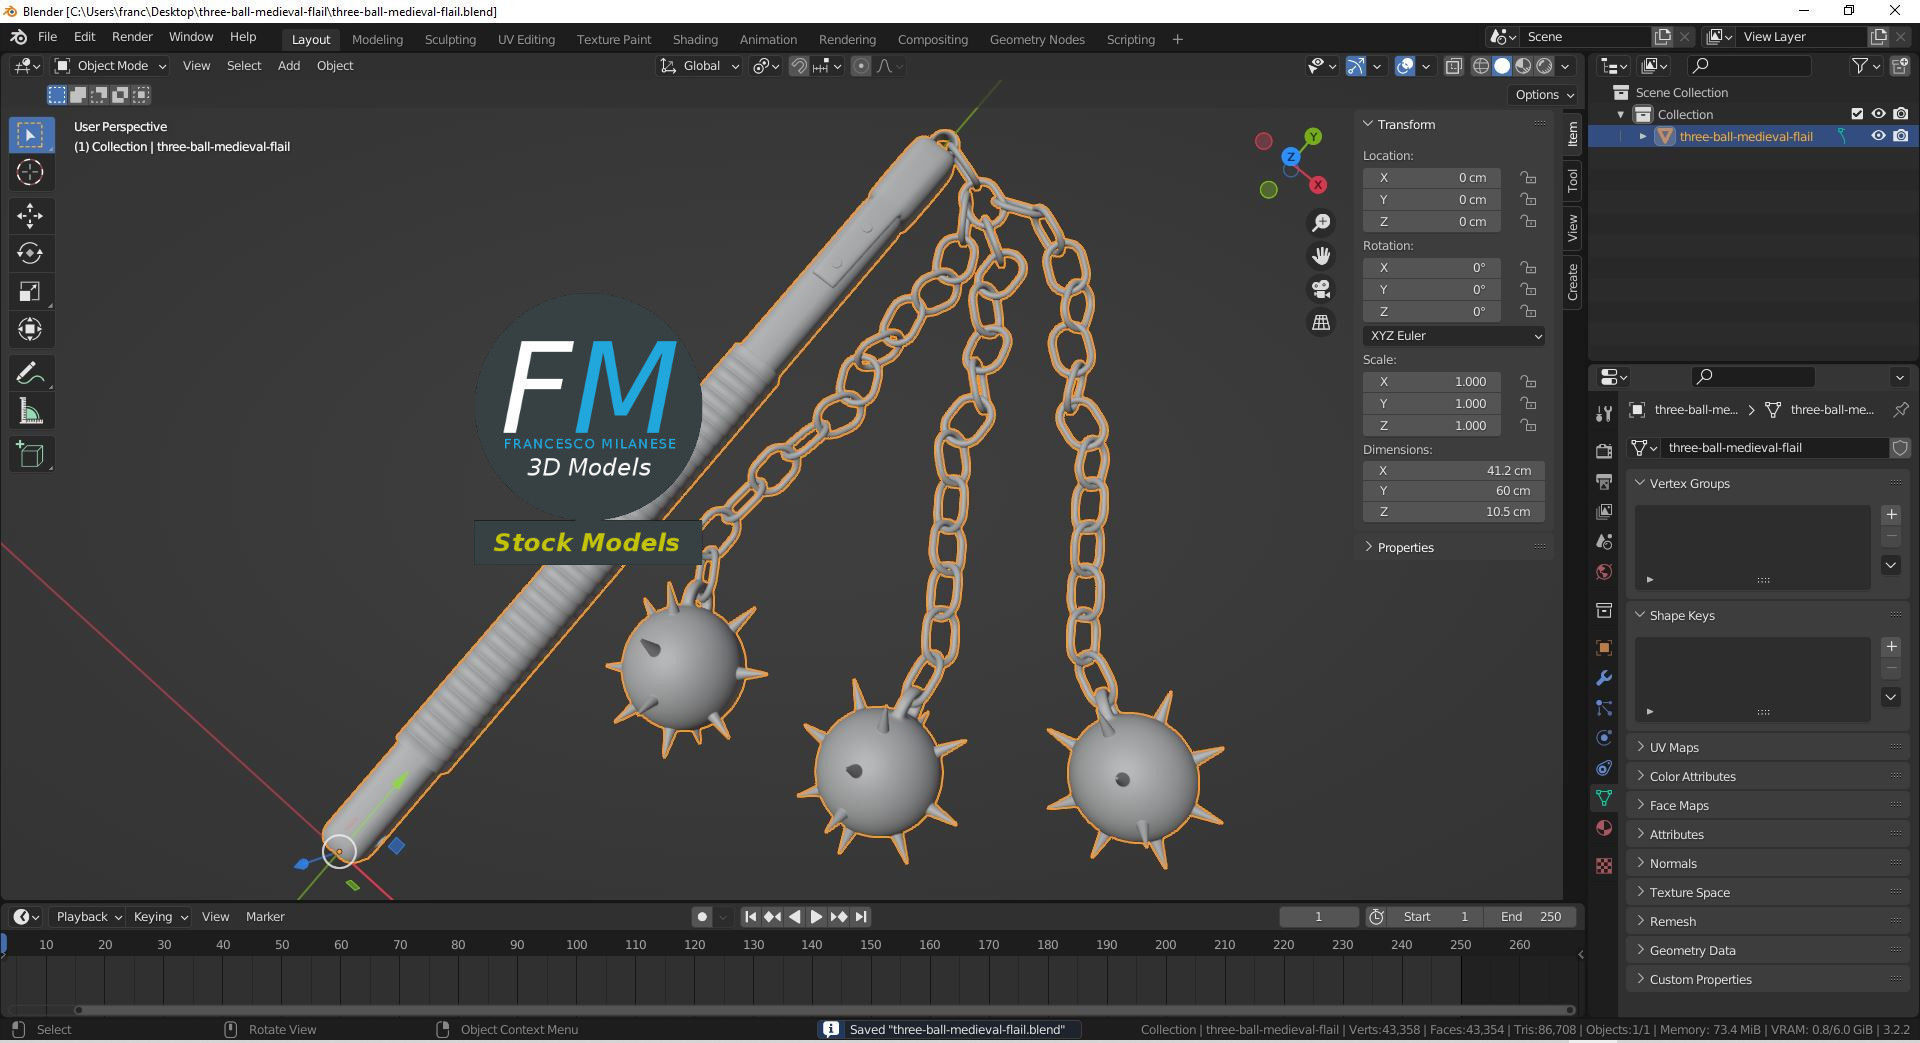Open the Render menu

coord(131,36)
